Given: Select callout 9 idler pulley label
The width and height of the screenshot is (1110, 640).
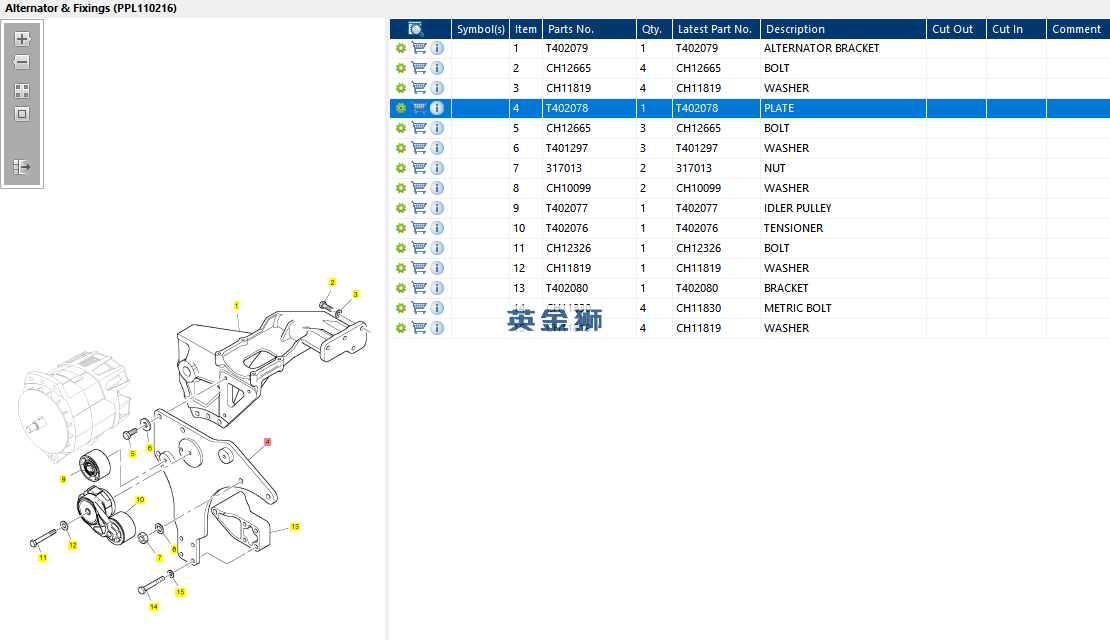Looking at the screenshot, I should 63,479.
